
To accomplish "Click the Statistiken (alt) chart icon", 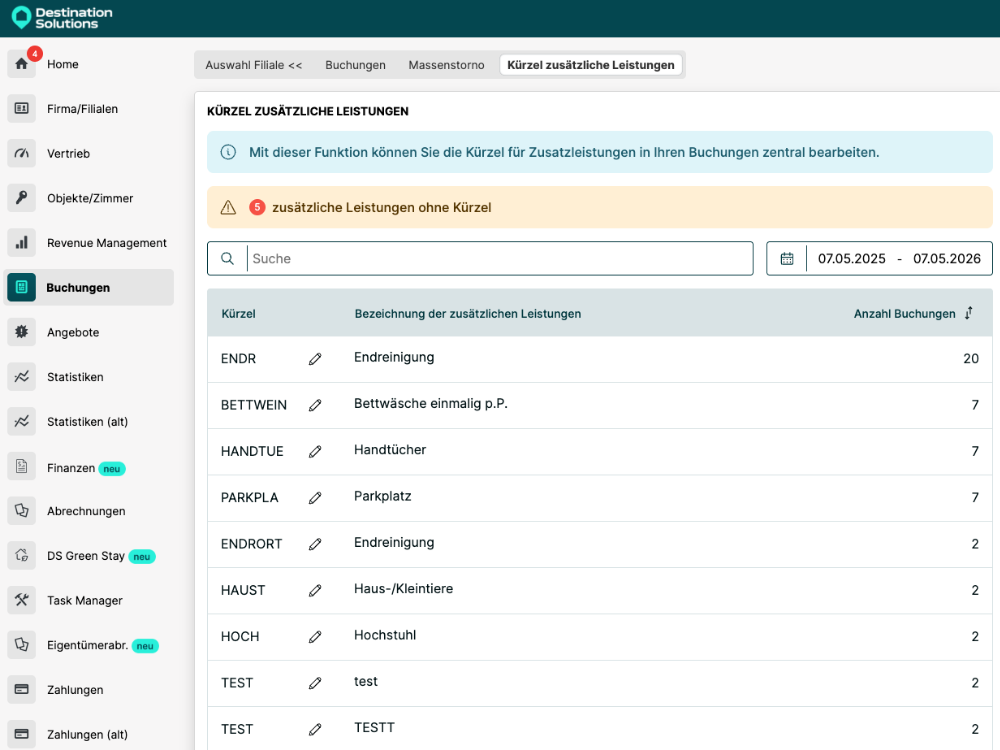I will point(22,421).
